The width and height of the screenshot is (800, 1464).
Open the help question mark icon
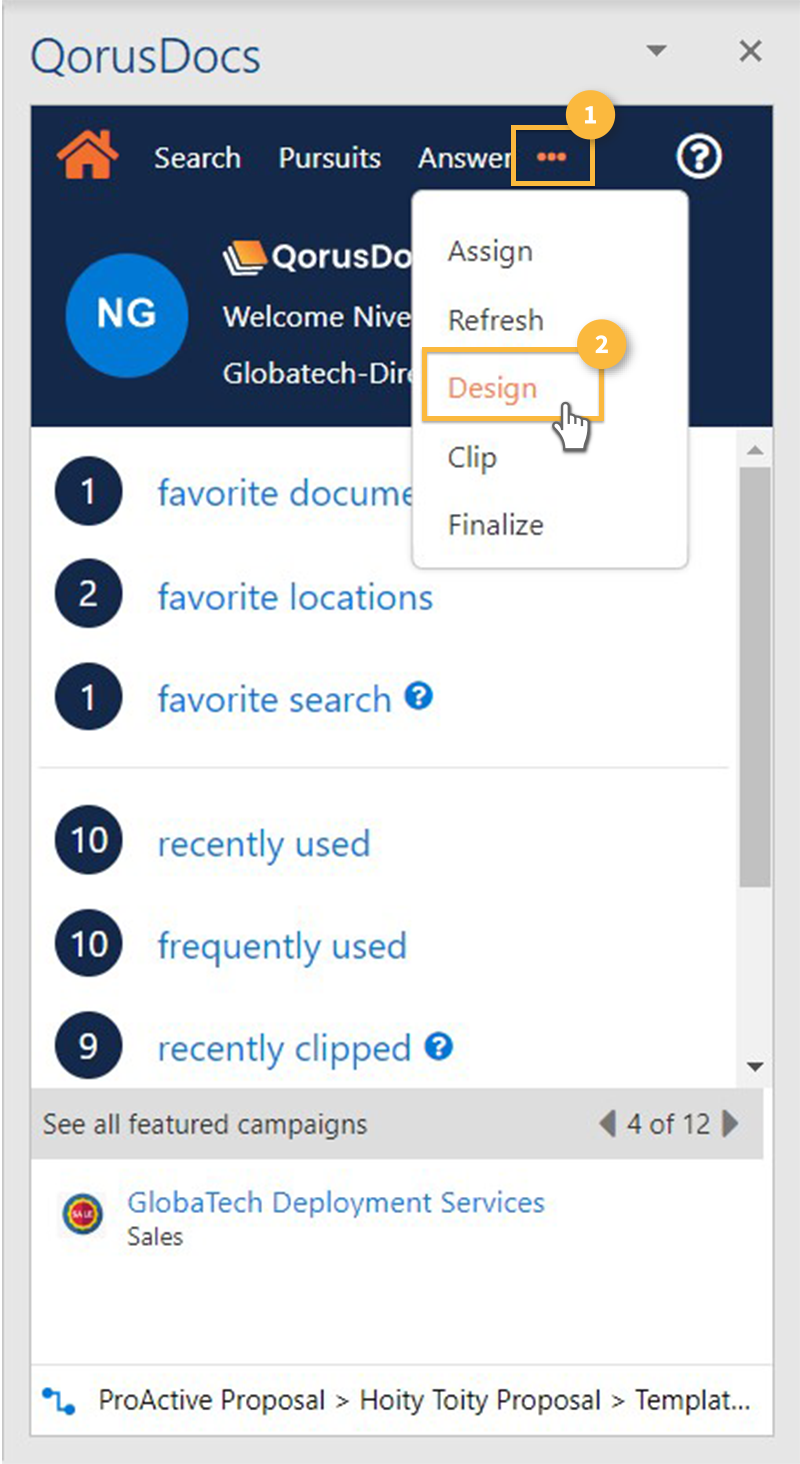[x=699, y=157]
